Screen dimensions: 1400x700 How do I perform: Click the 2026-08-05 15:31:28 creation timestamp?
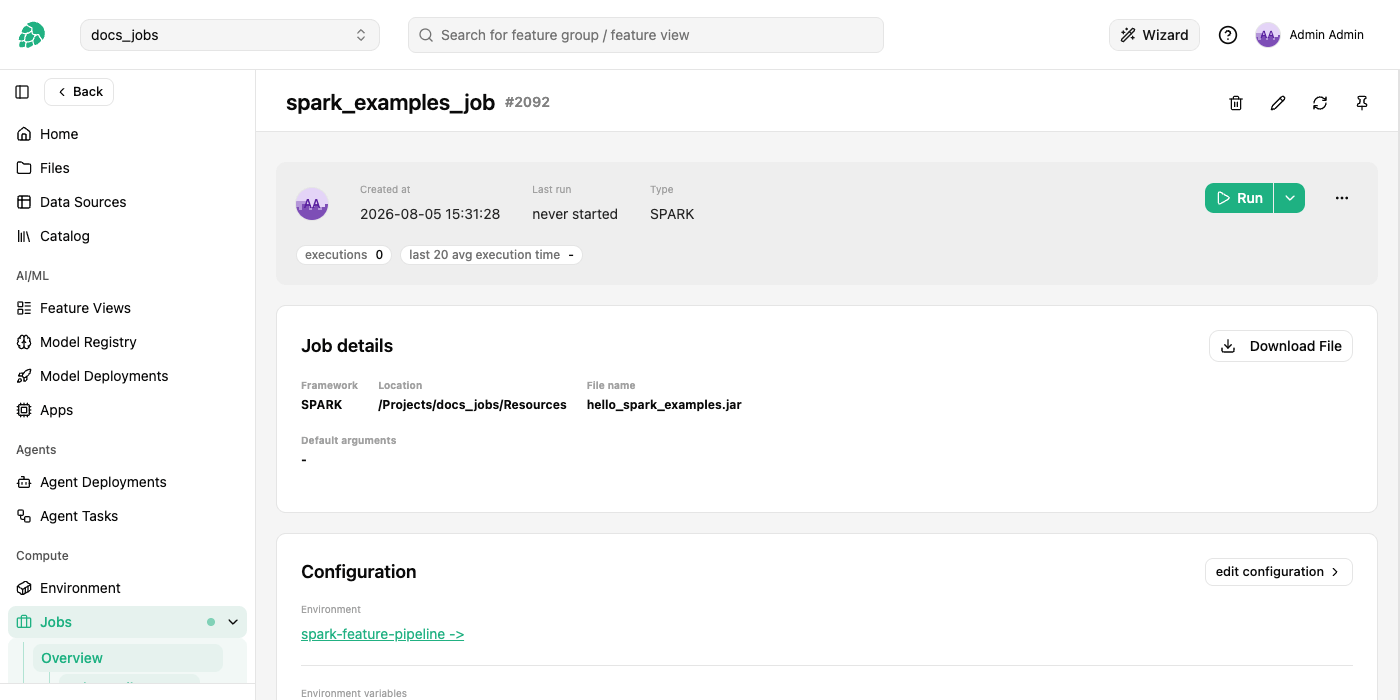click(430, 214)
